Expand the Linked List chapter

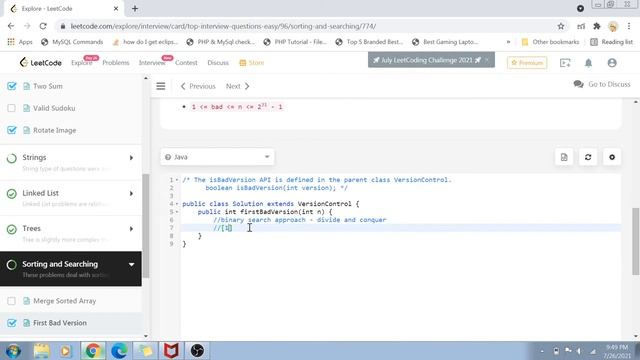pyautogui.click(x=131, y=193)
